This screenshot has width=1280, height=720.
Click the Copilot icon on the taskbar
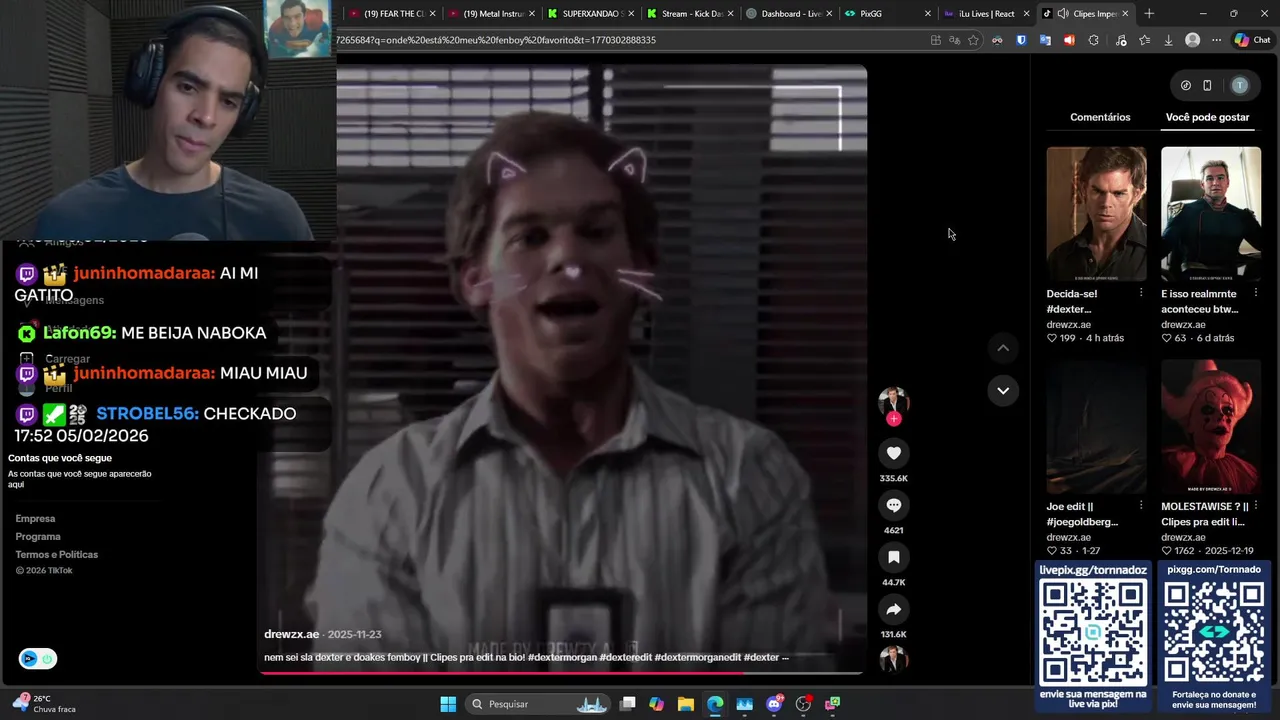point(656,704)
